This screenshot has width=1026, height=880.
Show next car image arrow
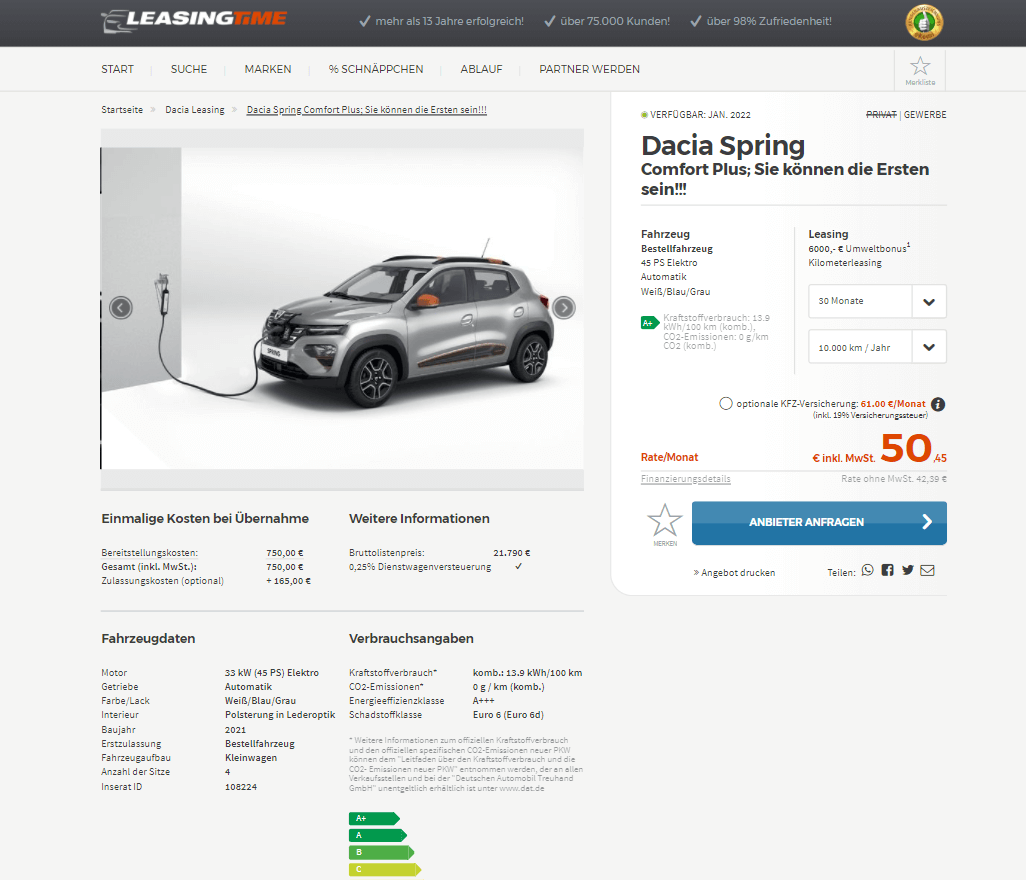point(564,308)
